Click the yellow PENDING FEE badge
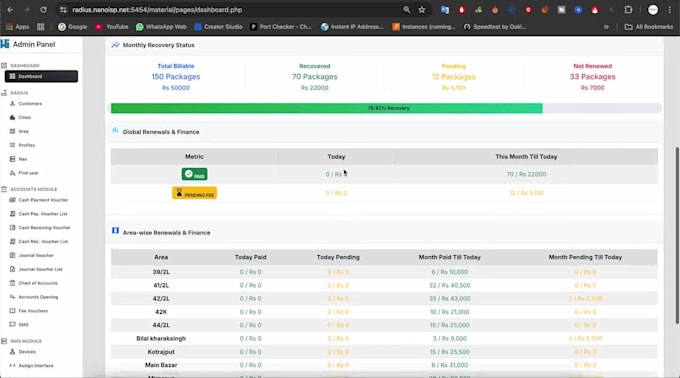This screenshot has height=378, width=680. click(x=194, y=193)
